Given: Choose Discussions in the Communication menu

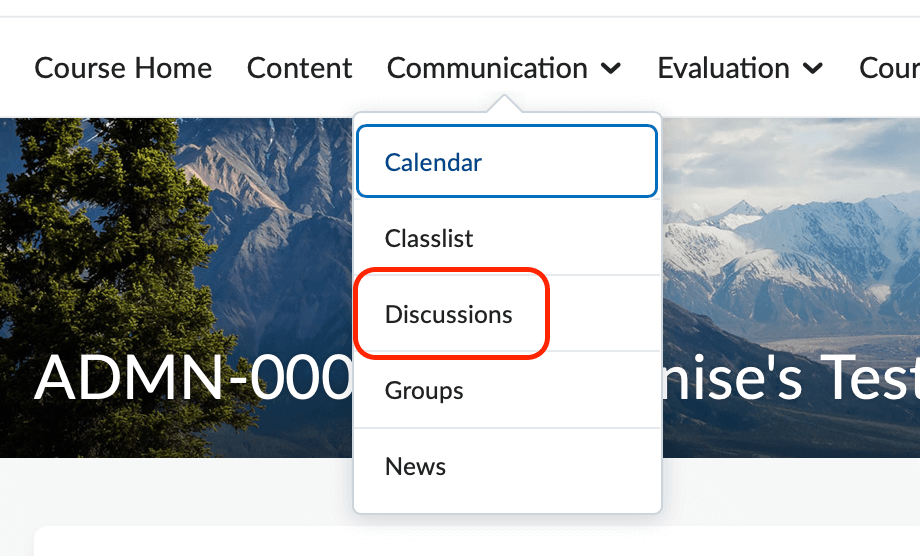Looking at the screenshot, I should 507,314.
